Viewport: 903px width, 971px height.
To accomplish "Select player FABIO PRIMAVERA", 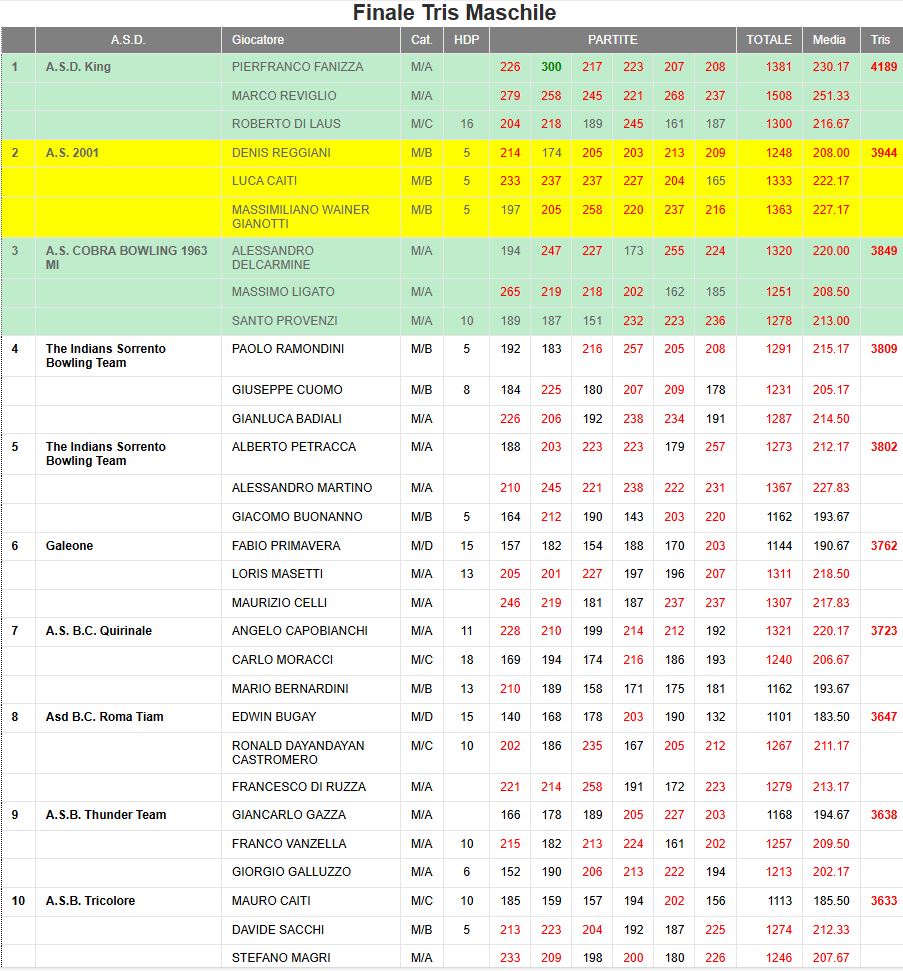I will click(x=286, y=546).
